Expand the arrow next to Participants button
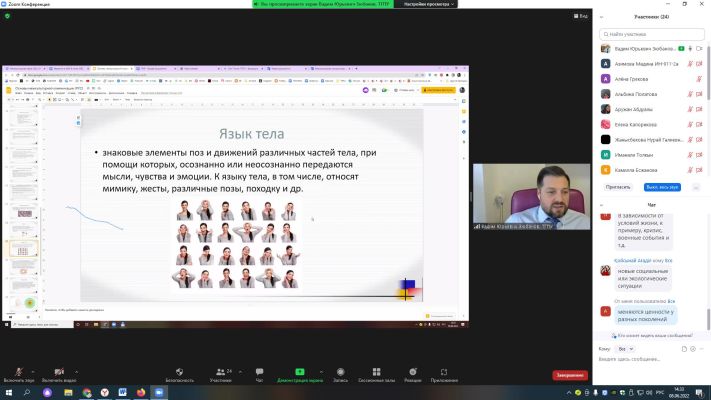The image size is (711, 400). 240,372
